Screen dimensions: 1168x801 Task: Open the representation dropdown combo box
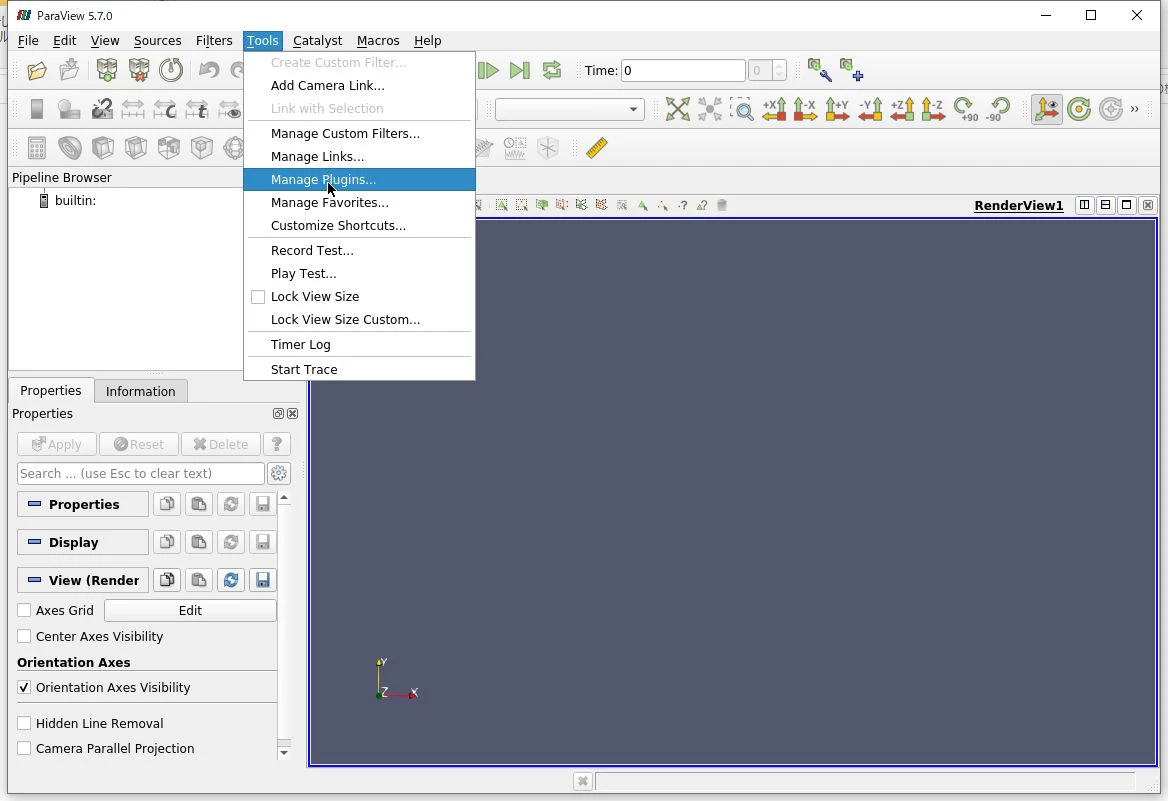pyautogui.click(x=569, y=110)
